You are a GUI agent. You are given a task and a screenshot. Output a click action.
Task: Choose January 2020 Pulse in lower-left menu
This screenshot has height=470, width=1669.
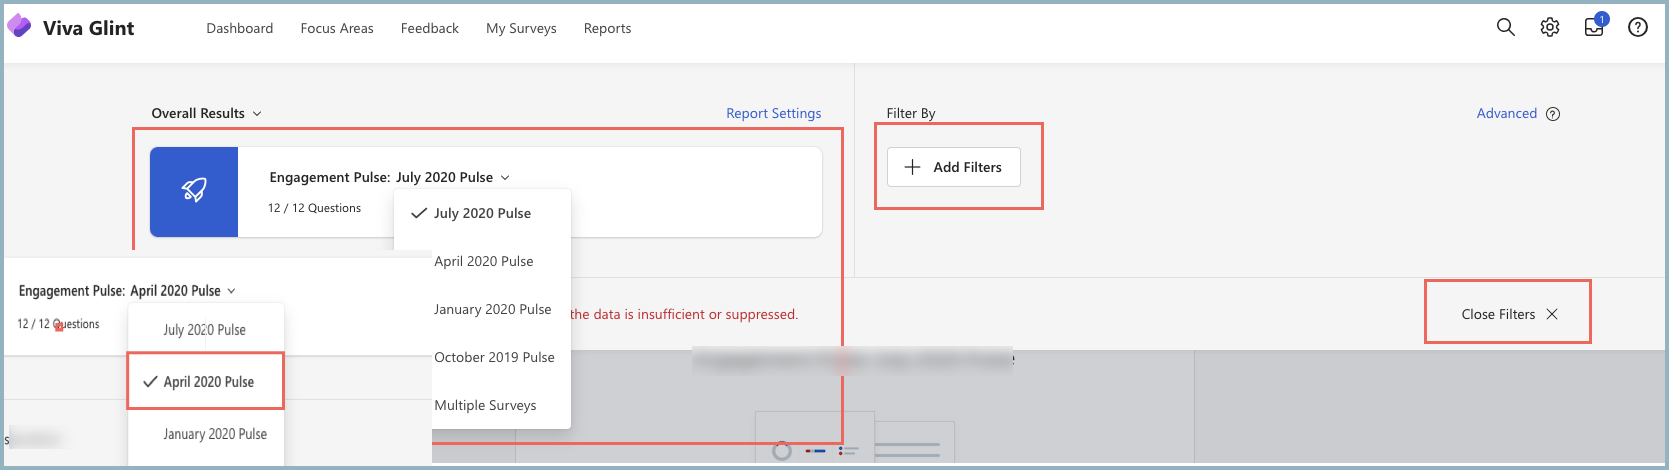(x=215, y=434)
